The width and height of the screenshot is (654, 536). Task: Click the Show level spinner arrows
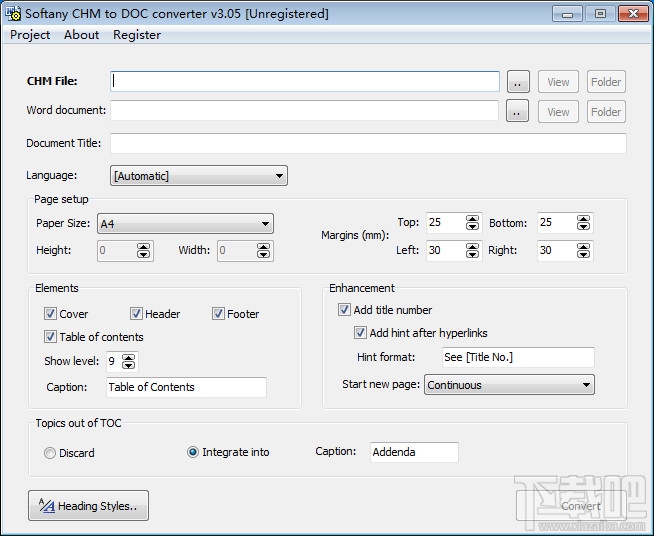click(x=128, y=361)
